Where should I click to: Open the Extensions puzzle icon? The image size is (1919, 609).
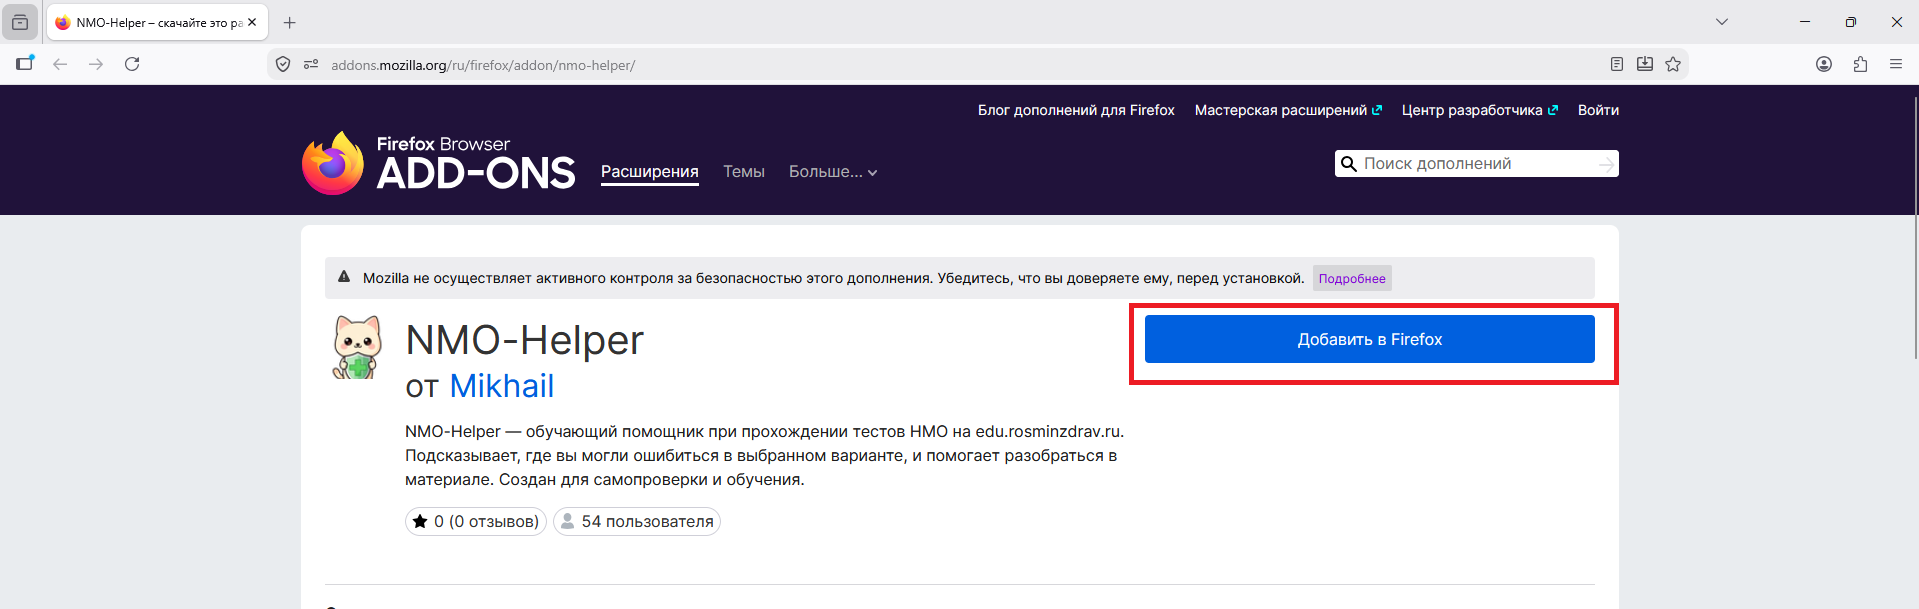[x=1860, y=64]
